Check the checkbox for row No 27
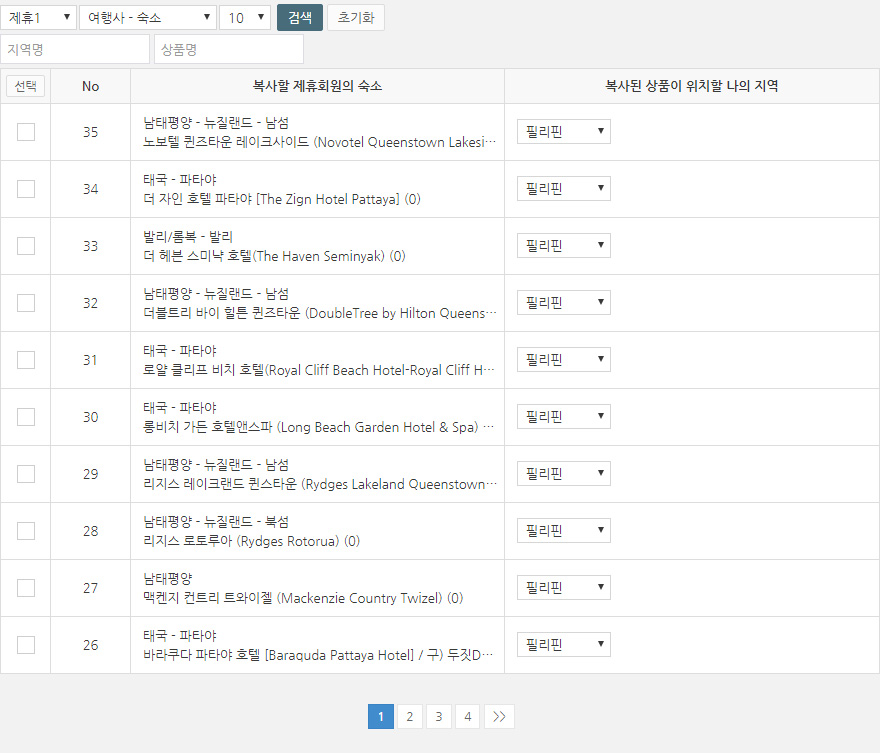This screenshot has height=753, width=880. 26,588
